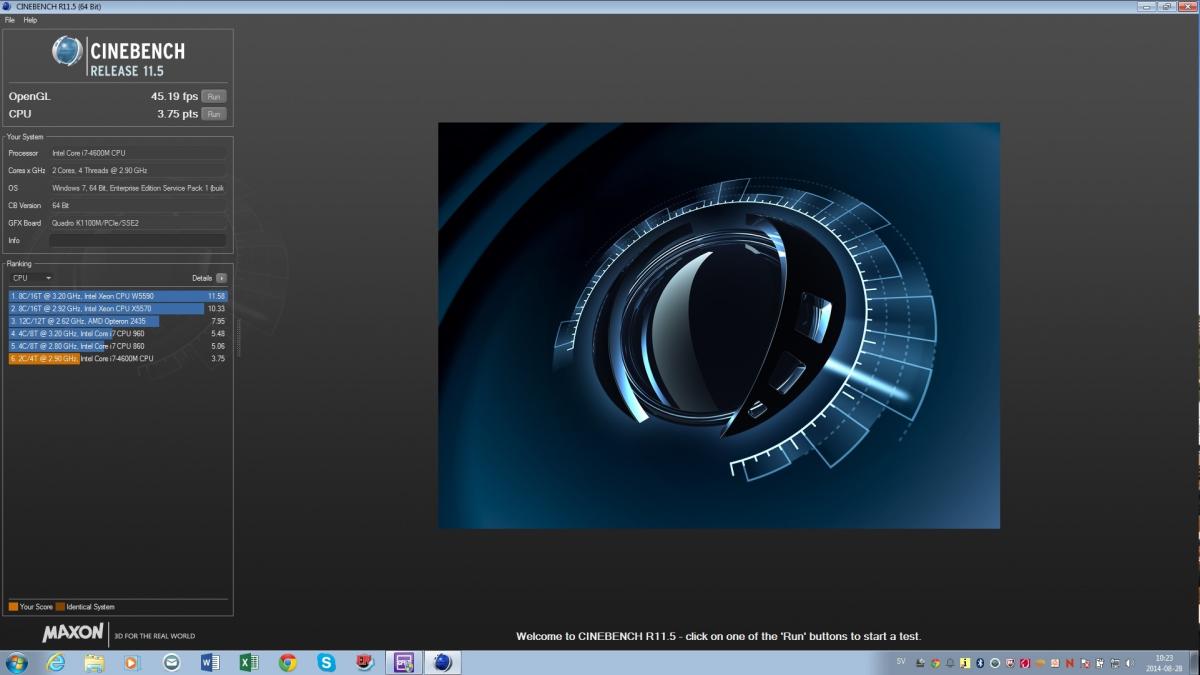This screenshot has width=1200, height=675.
Task: Click the orange N tray icon
Action: point(1070,663)
